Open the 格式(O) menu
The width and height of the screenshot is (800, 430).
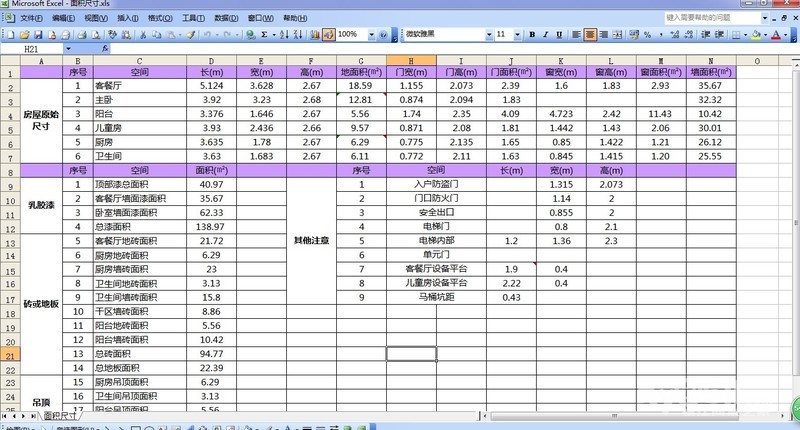158,18
